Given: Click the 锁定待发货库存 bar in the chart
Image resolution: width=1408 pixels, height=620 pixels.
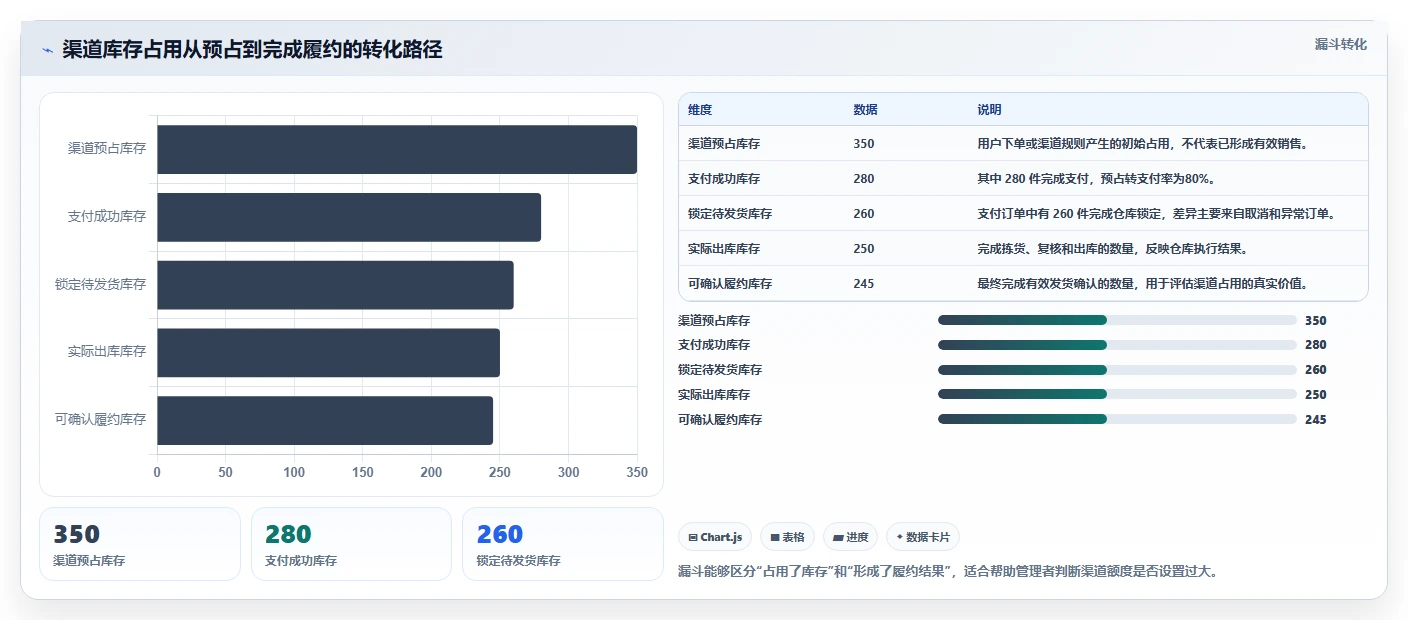Looking at the screenshot, I should pyautogui.click(x=335, y=285).
